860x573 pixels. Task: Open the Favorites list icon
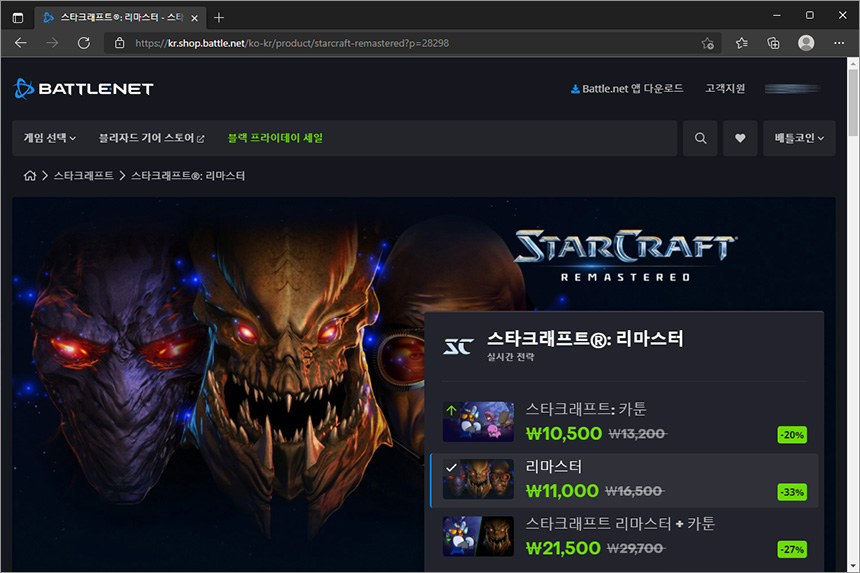742,43
